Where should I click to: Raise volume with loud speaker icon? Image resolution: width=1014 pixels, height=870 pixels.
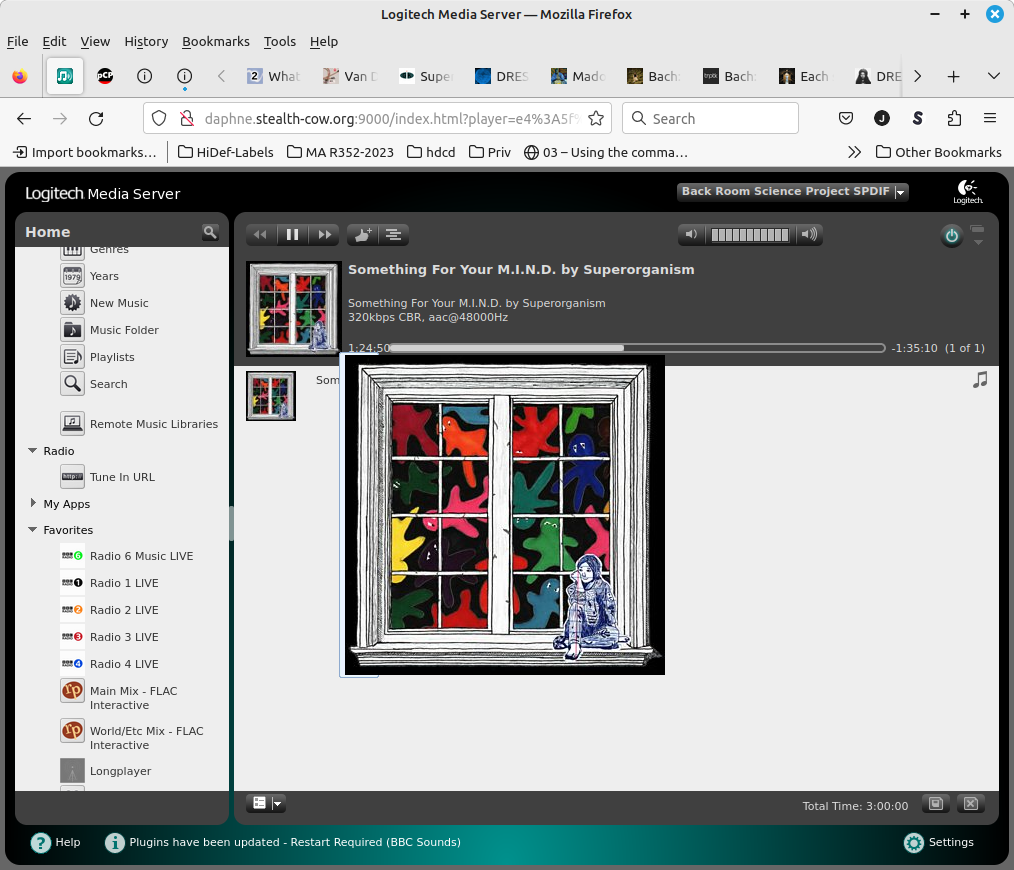point(808,234)
